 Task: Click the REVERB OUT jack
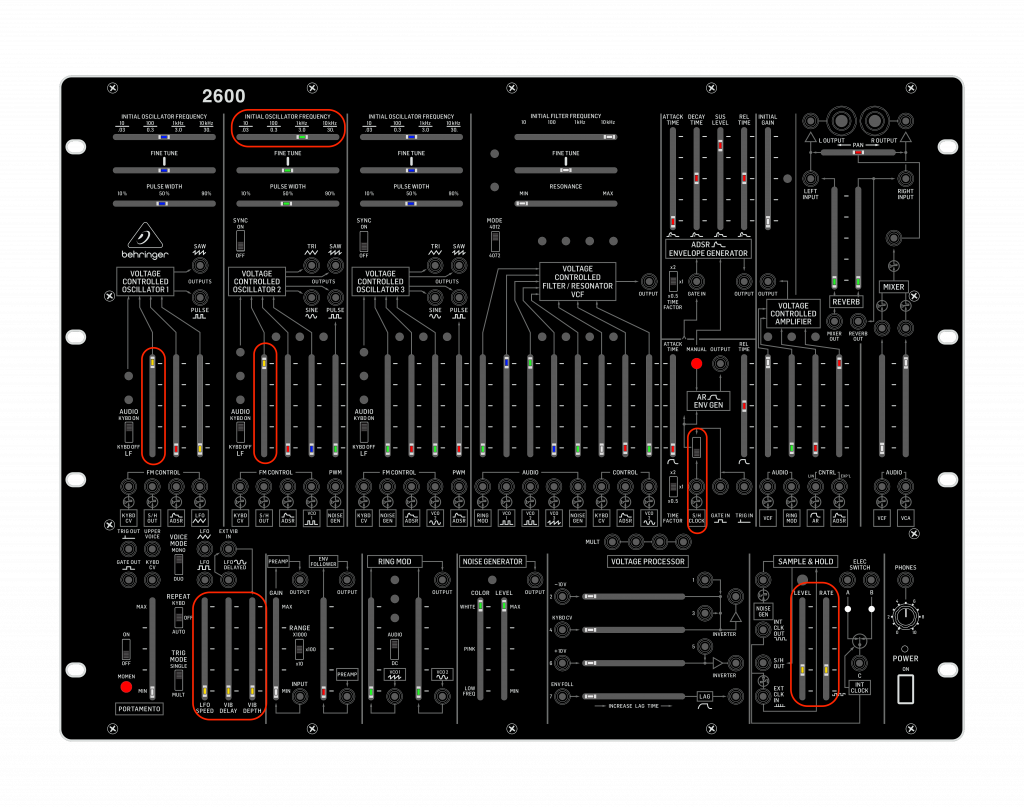point(858,321)
